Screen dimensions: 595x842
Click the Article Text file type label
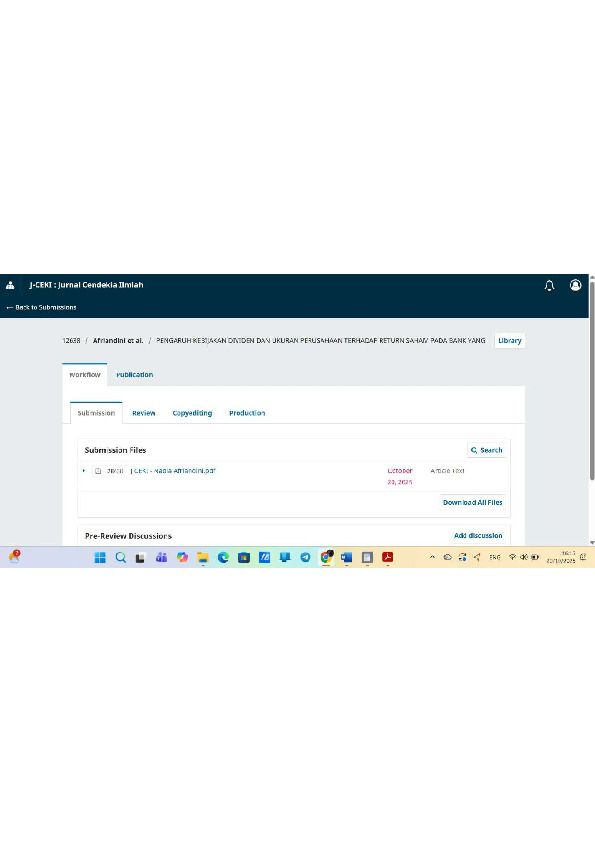447,470
